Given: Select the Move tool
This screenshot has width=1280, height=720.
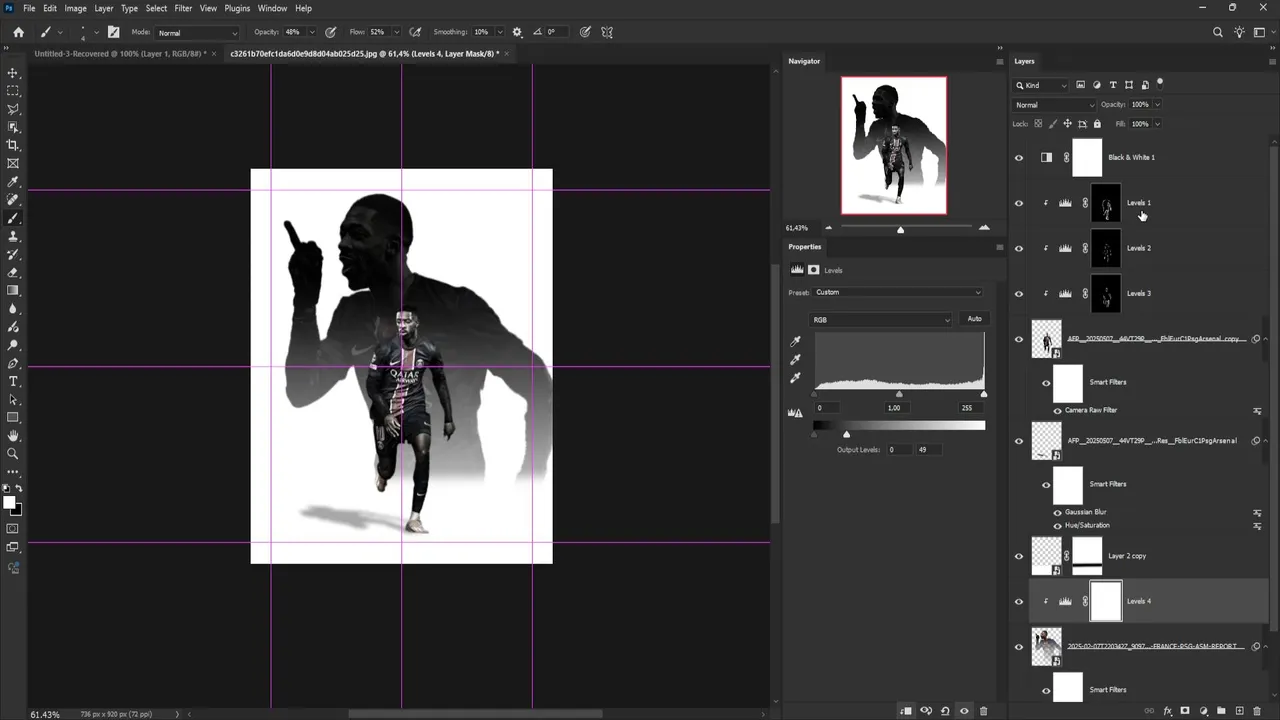Looking at the screenshot, I should 13,73.
